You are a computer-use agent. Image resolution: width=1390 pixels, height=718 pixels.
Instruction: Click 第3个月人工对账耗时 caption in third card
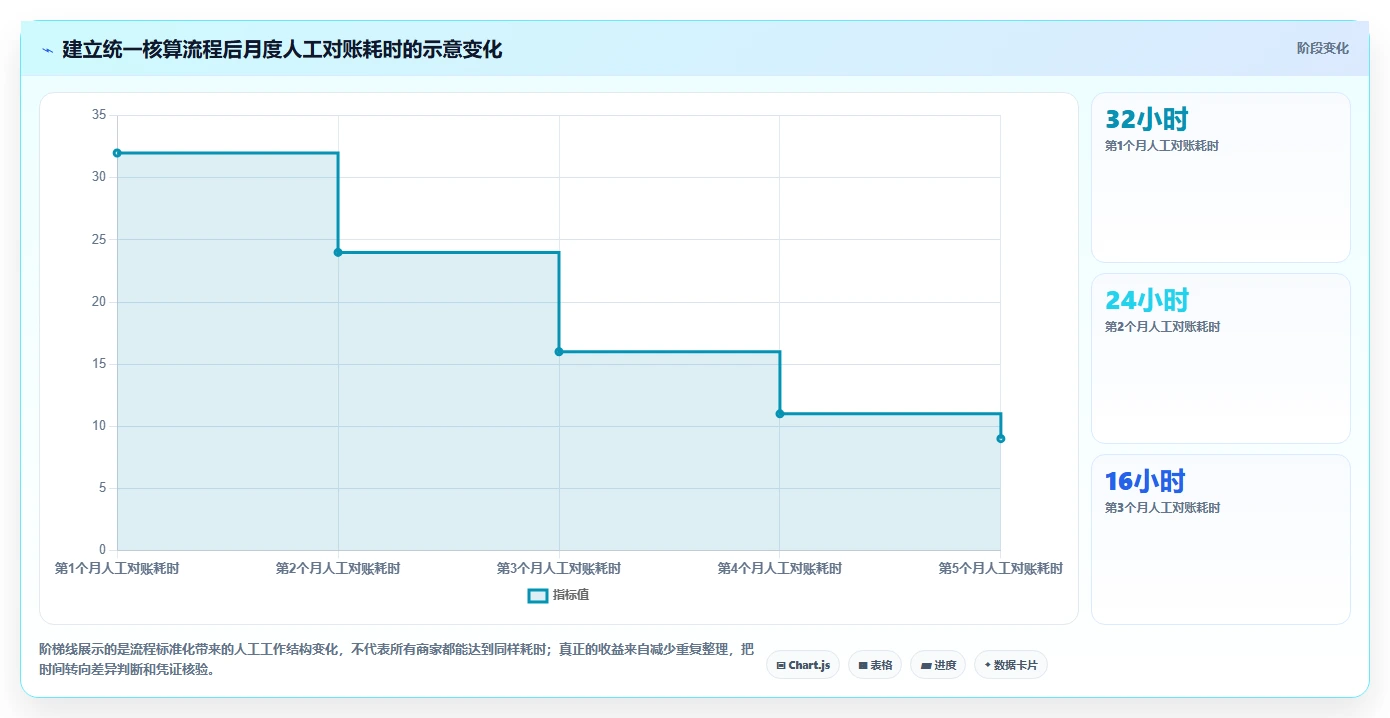point(1162,508)
